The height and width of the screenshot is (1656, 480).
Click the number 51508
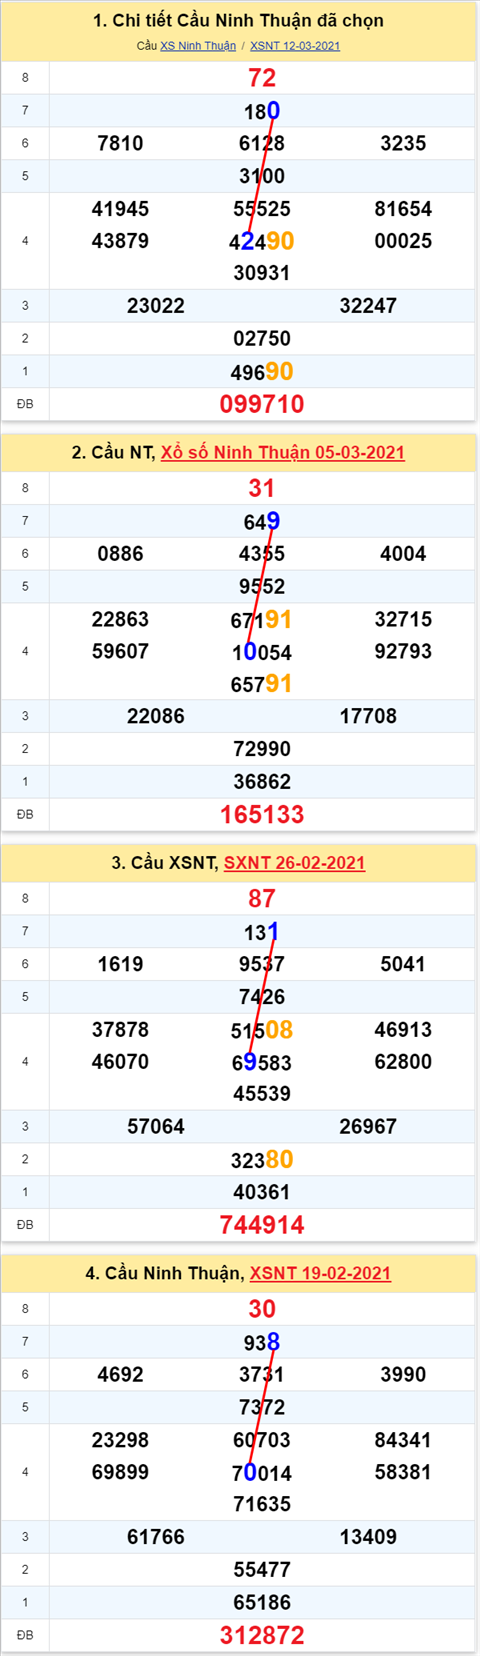click(x=262, y=1030)
